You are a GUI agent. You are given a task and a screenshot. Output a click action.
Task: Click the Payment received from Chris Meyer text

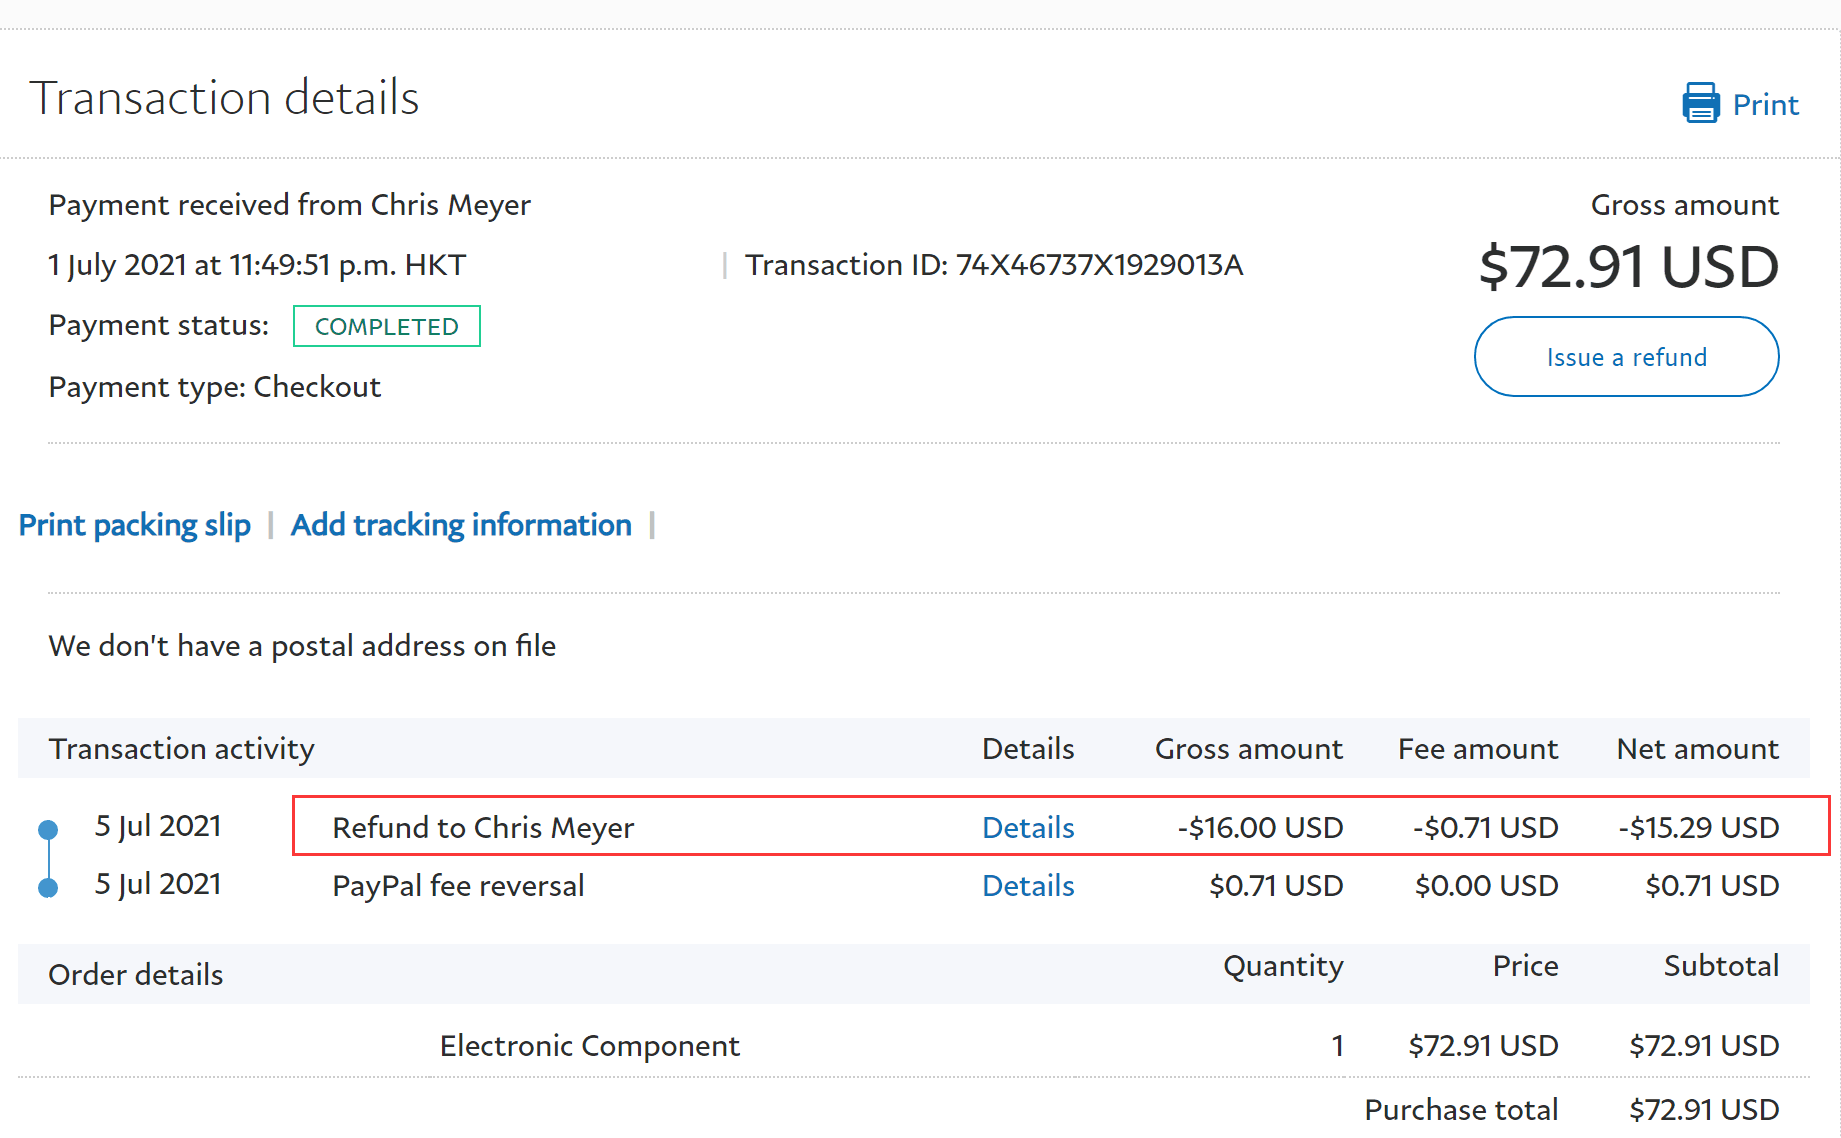[x=289, y=205]
